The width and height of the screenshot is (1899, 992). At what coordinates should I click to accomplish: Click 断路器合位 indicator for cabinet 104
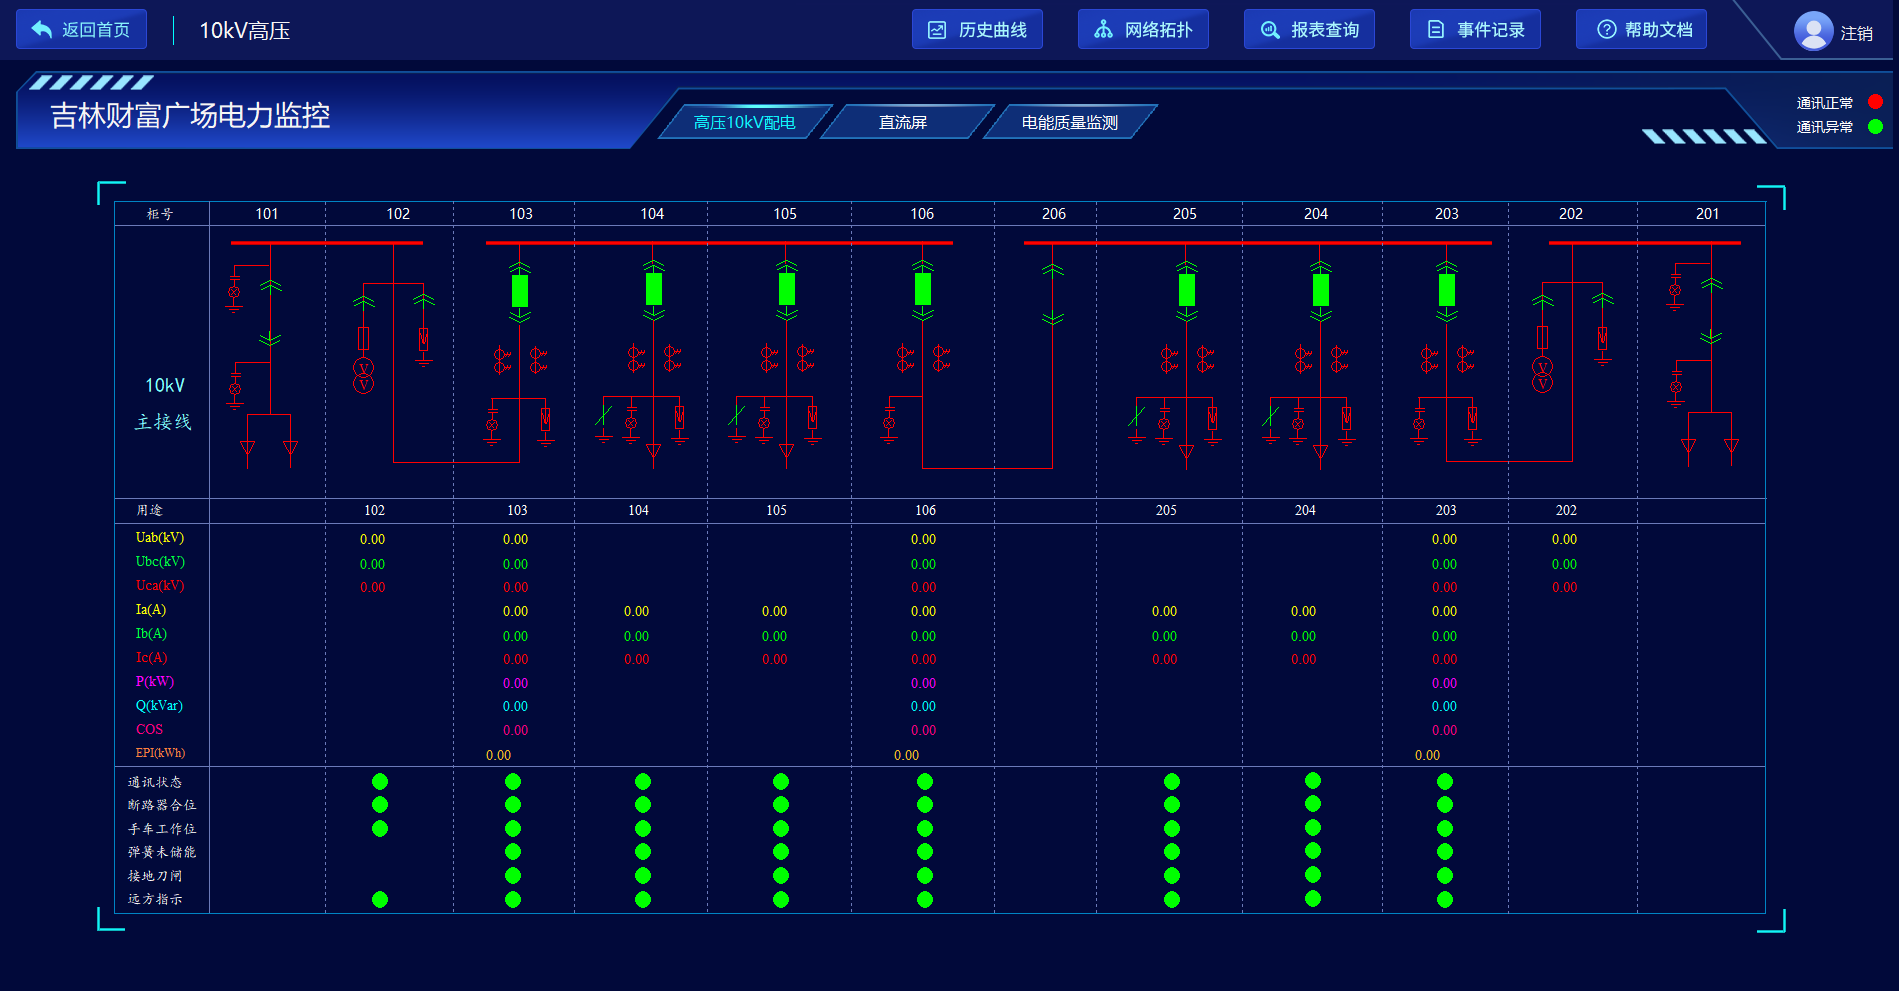pos(643,805)
